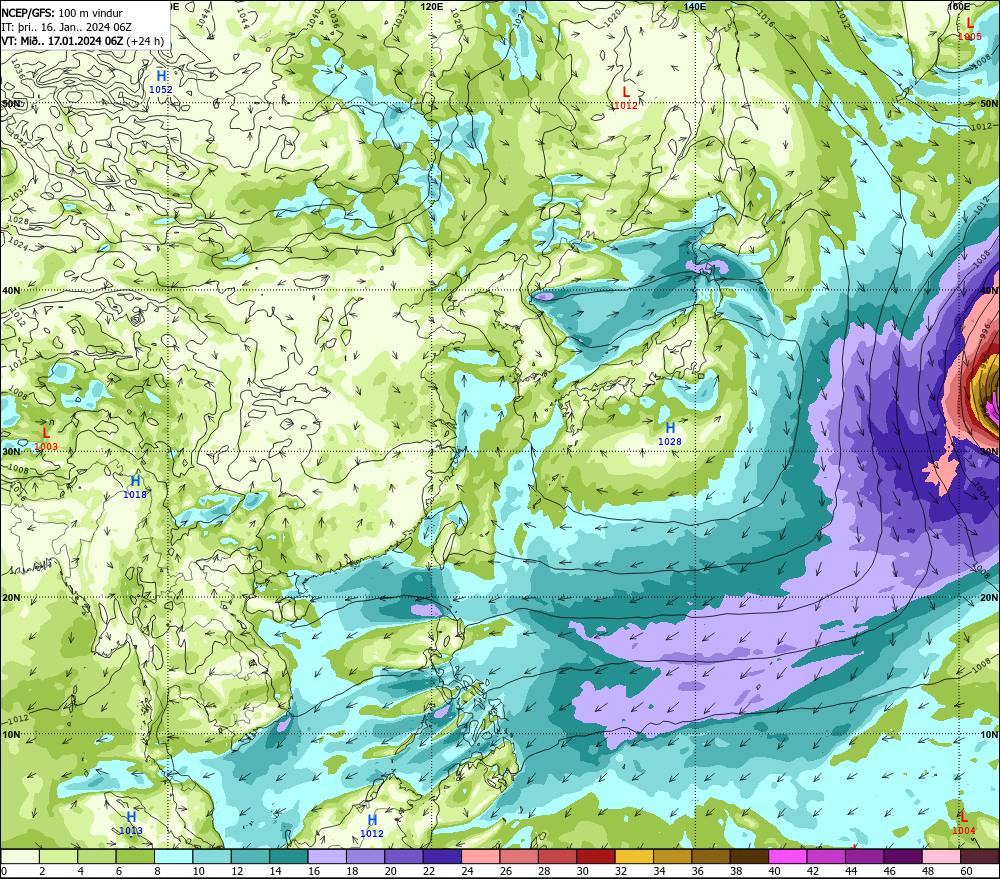
Task: Click the VT valid time line
Action: [x=82, y=41]
